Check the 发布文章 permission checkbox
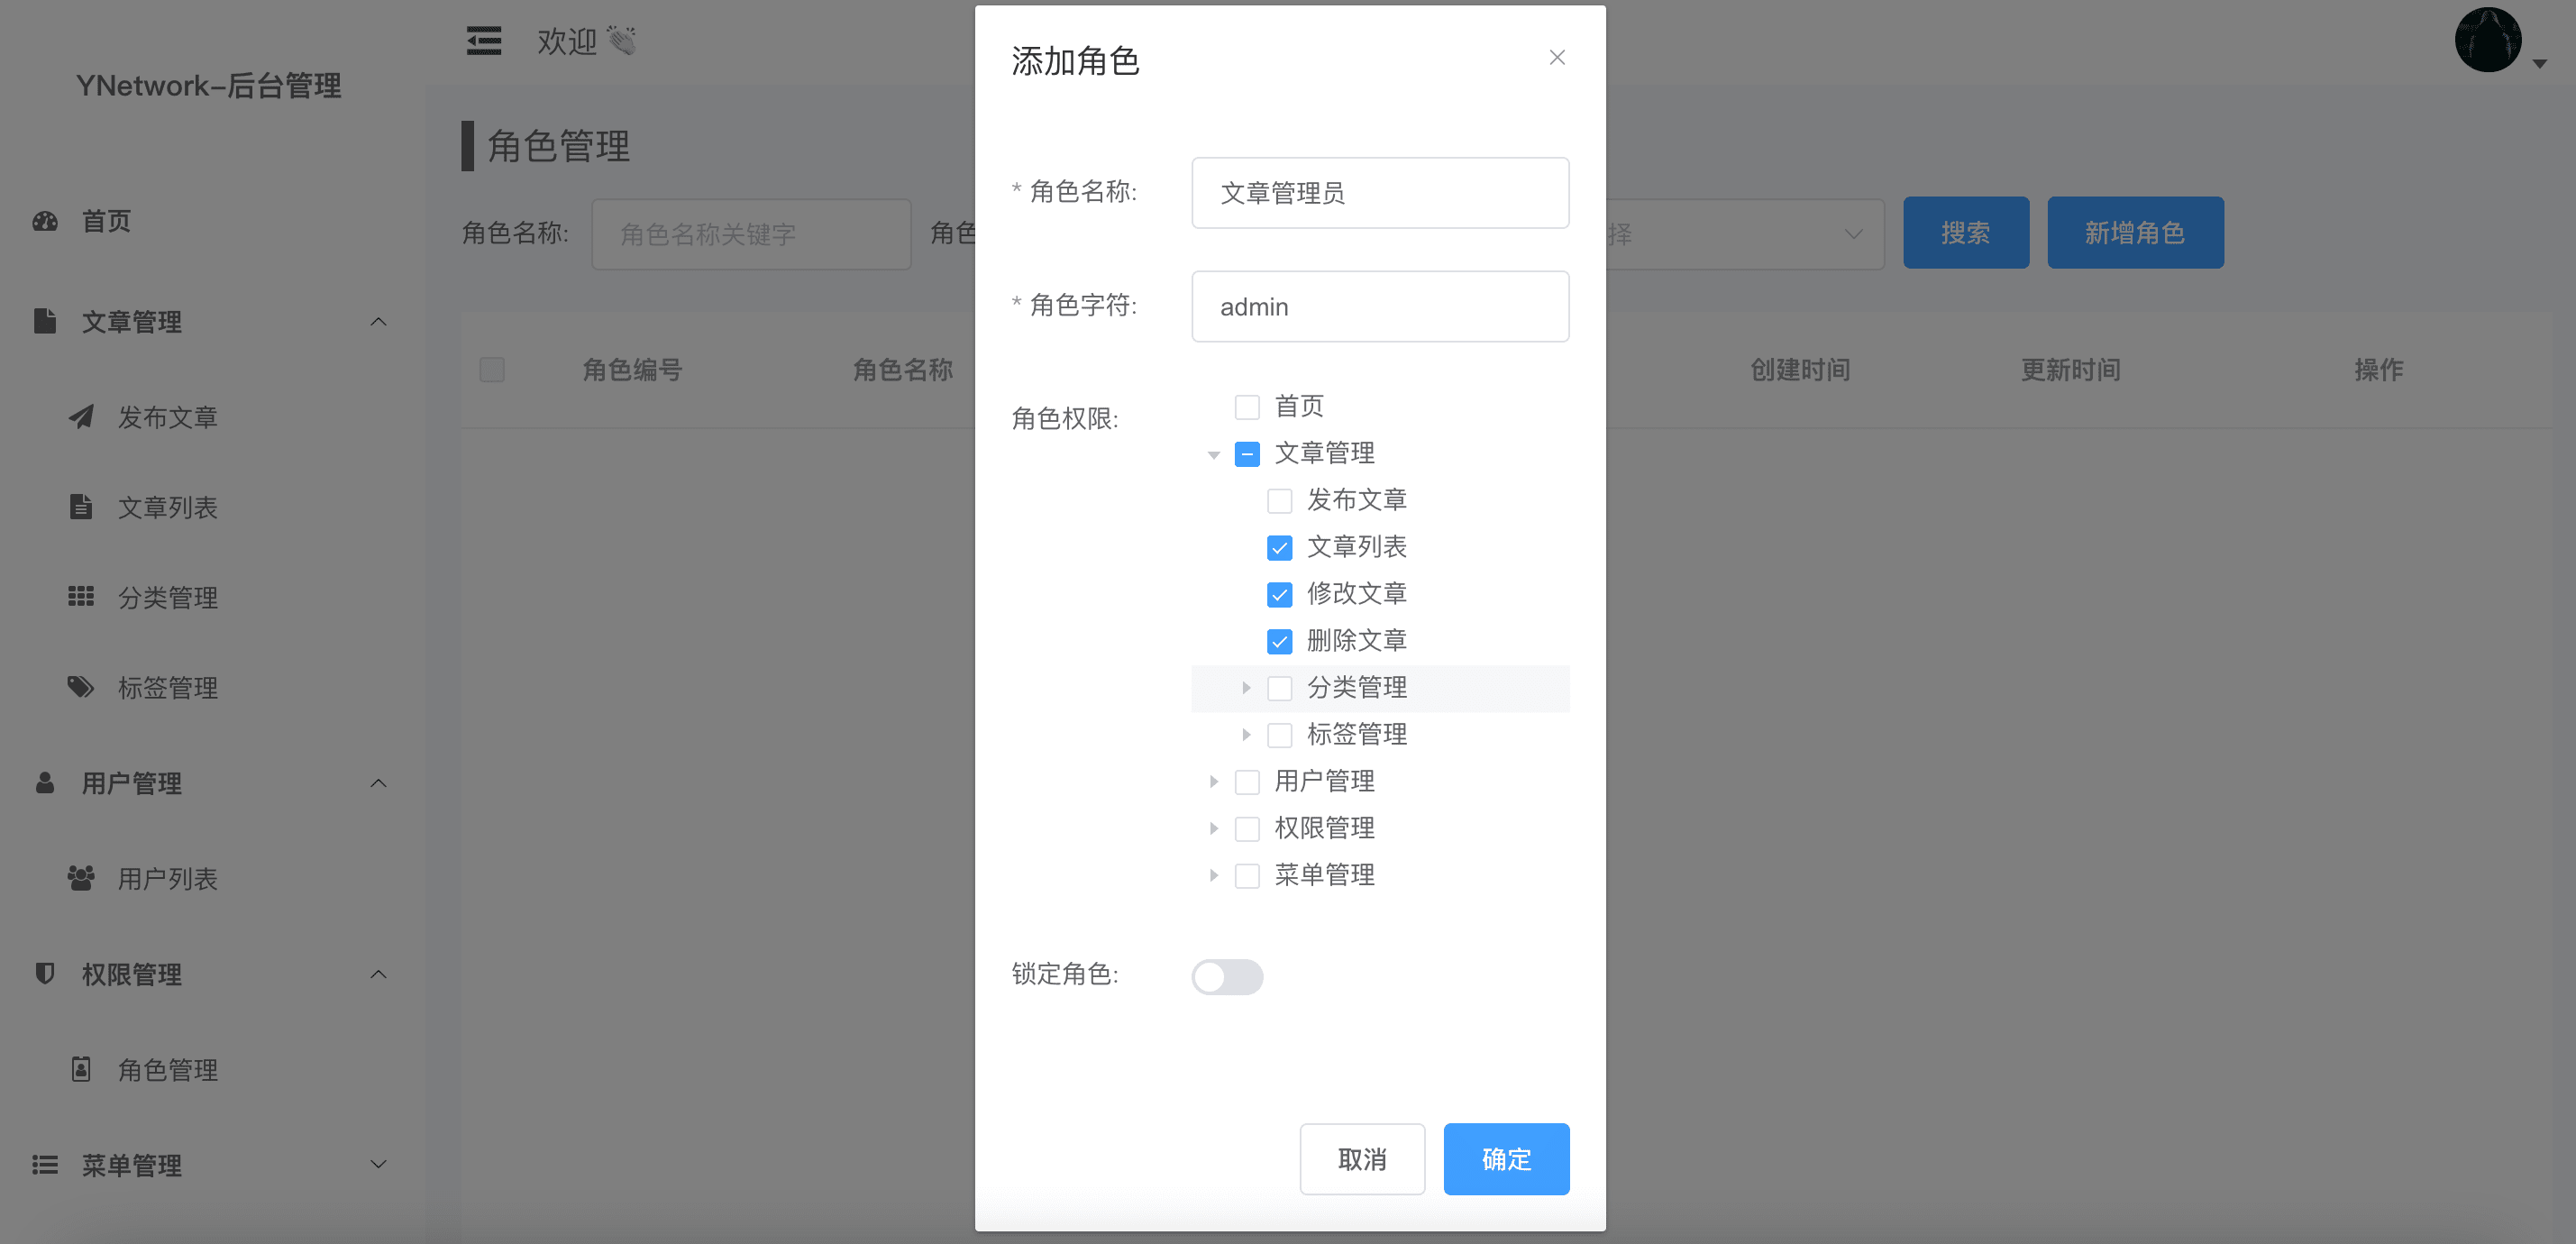This screenshot has width=2576, height=1244. [x=1280, y=500]
